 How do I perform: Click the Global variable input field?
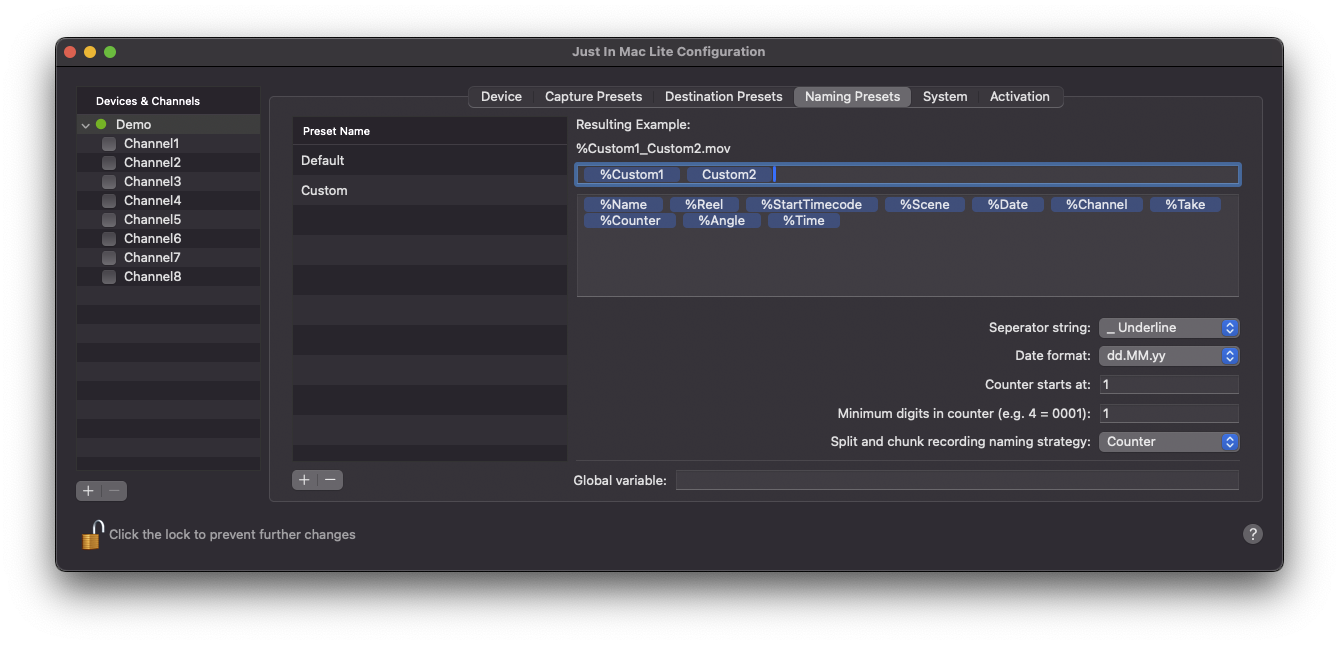point(957,480)
